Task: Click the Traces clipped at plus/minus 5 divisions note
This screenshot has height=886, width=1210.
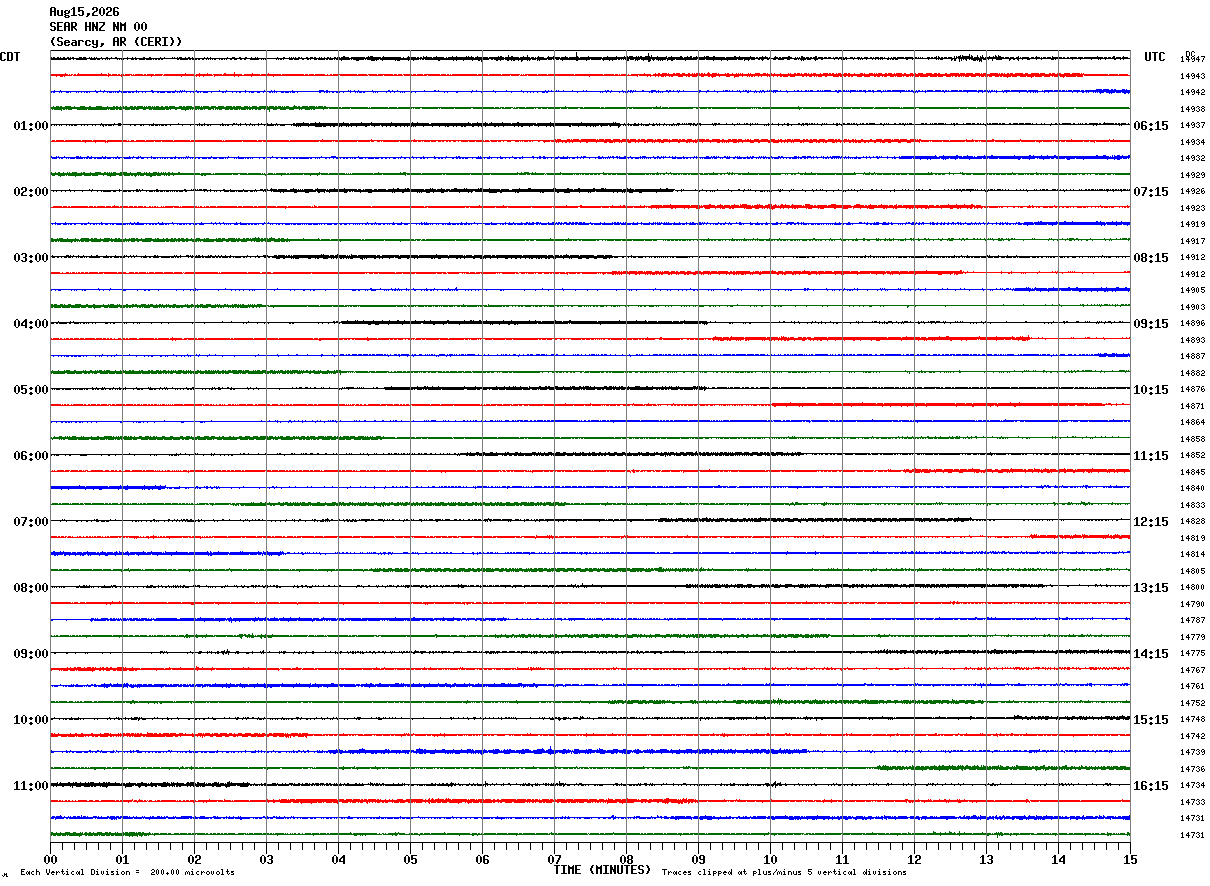Action: (x=784, y=873)
